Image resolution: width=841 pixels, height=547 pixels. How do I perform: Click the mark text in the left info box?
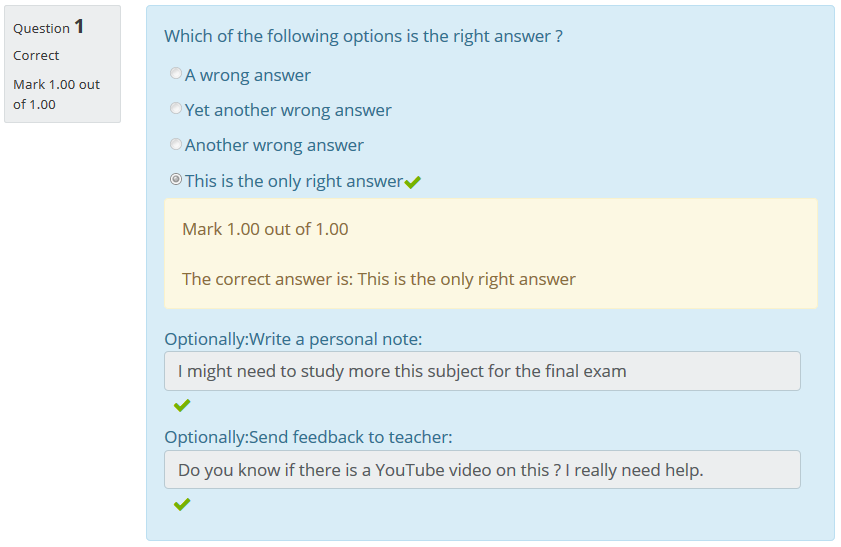[x=56, y=94]
